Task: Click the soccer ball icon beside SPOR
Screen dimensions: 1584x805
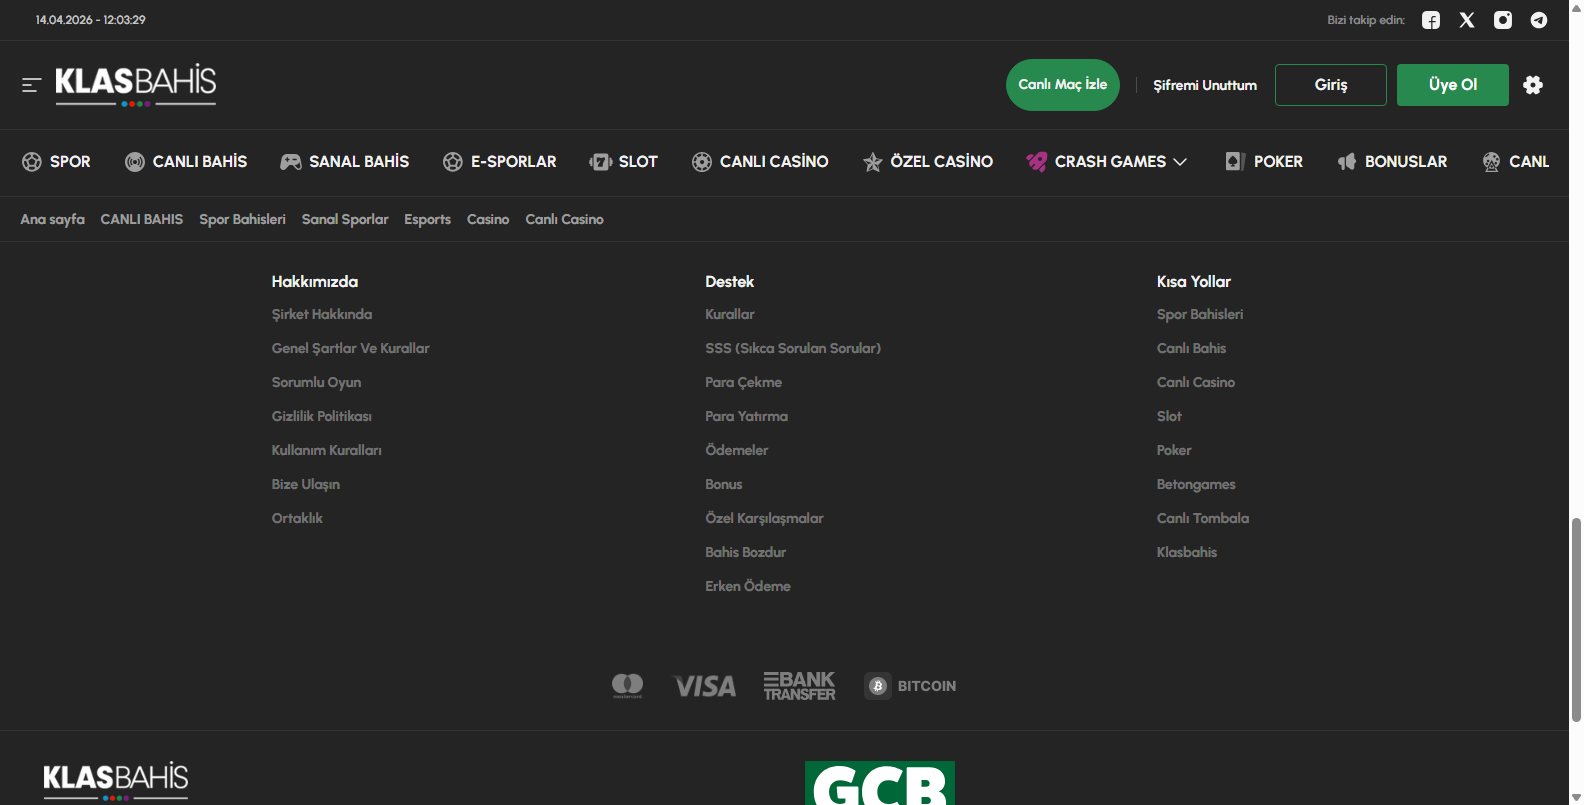Action: (32, 162)
